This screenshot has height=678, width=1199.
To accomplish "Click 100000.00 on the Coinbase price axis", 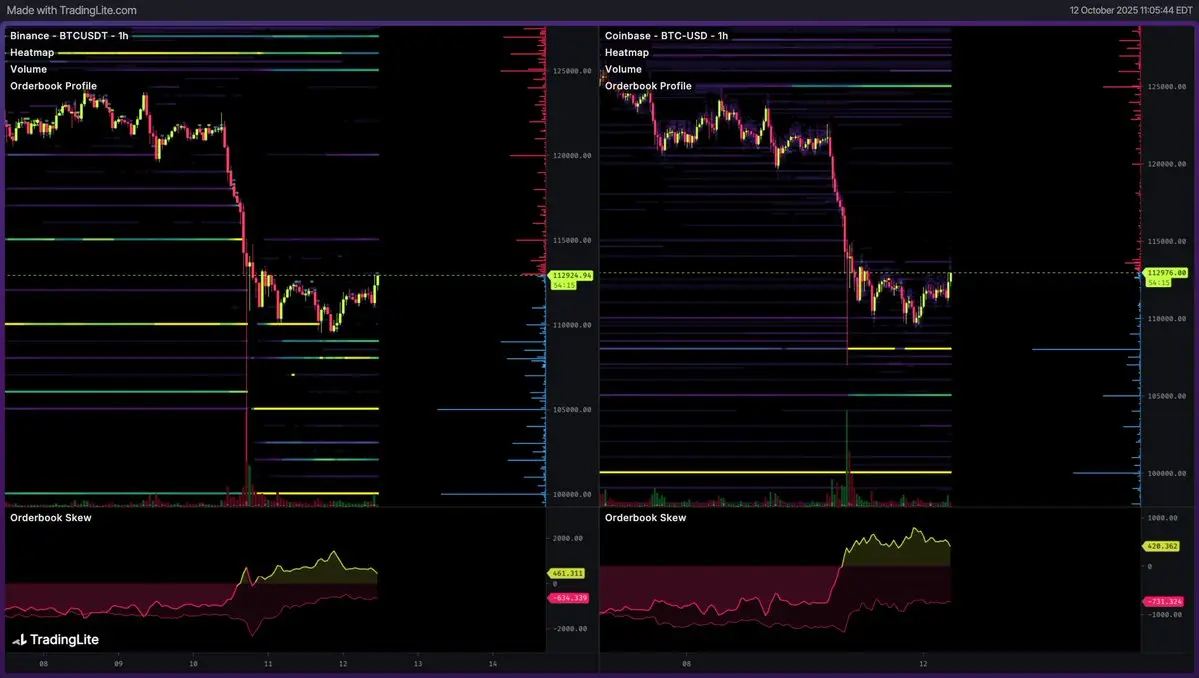I will [1167, 474].
